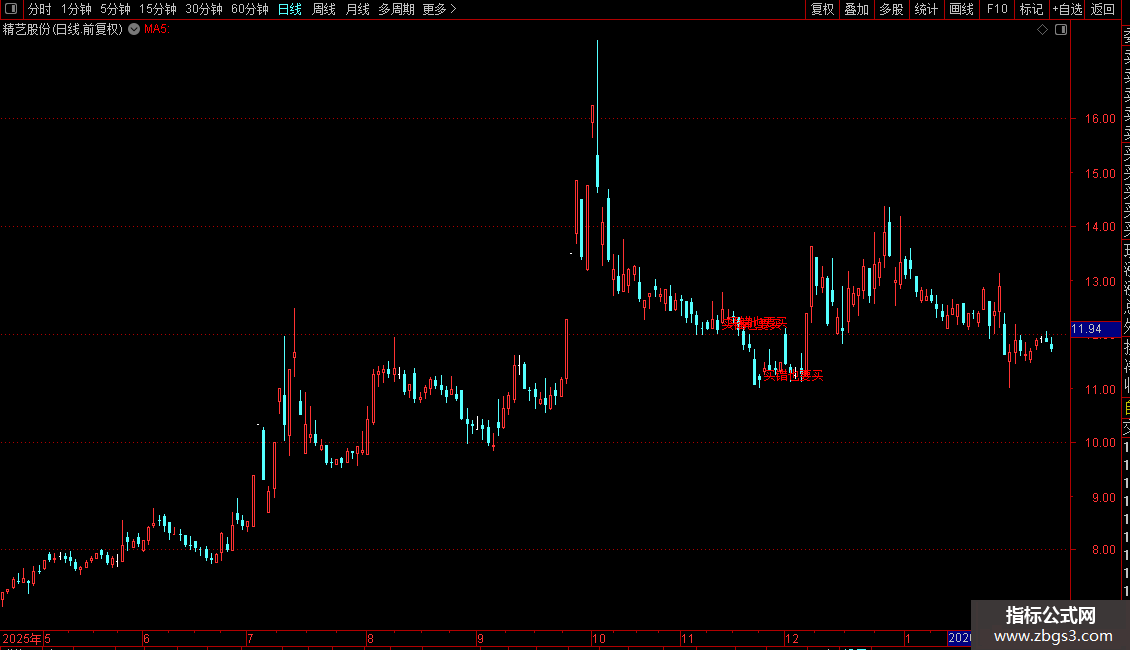Click the 10.00 price axis label
This screenshot has width=1130, height=650.
click(1100, 442)
